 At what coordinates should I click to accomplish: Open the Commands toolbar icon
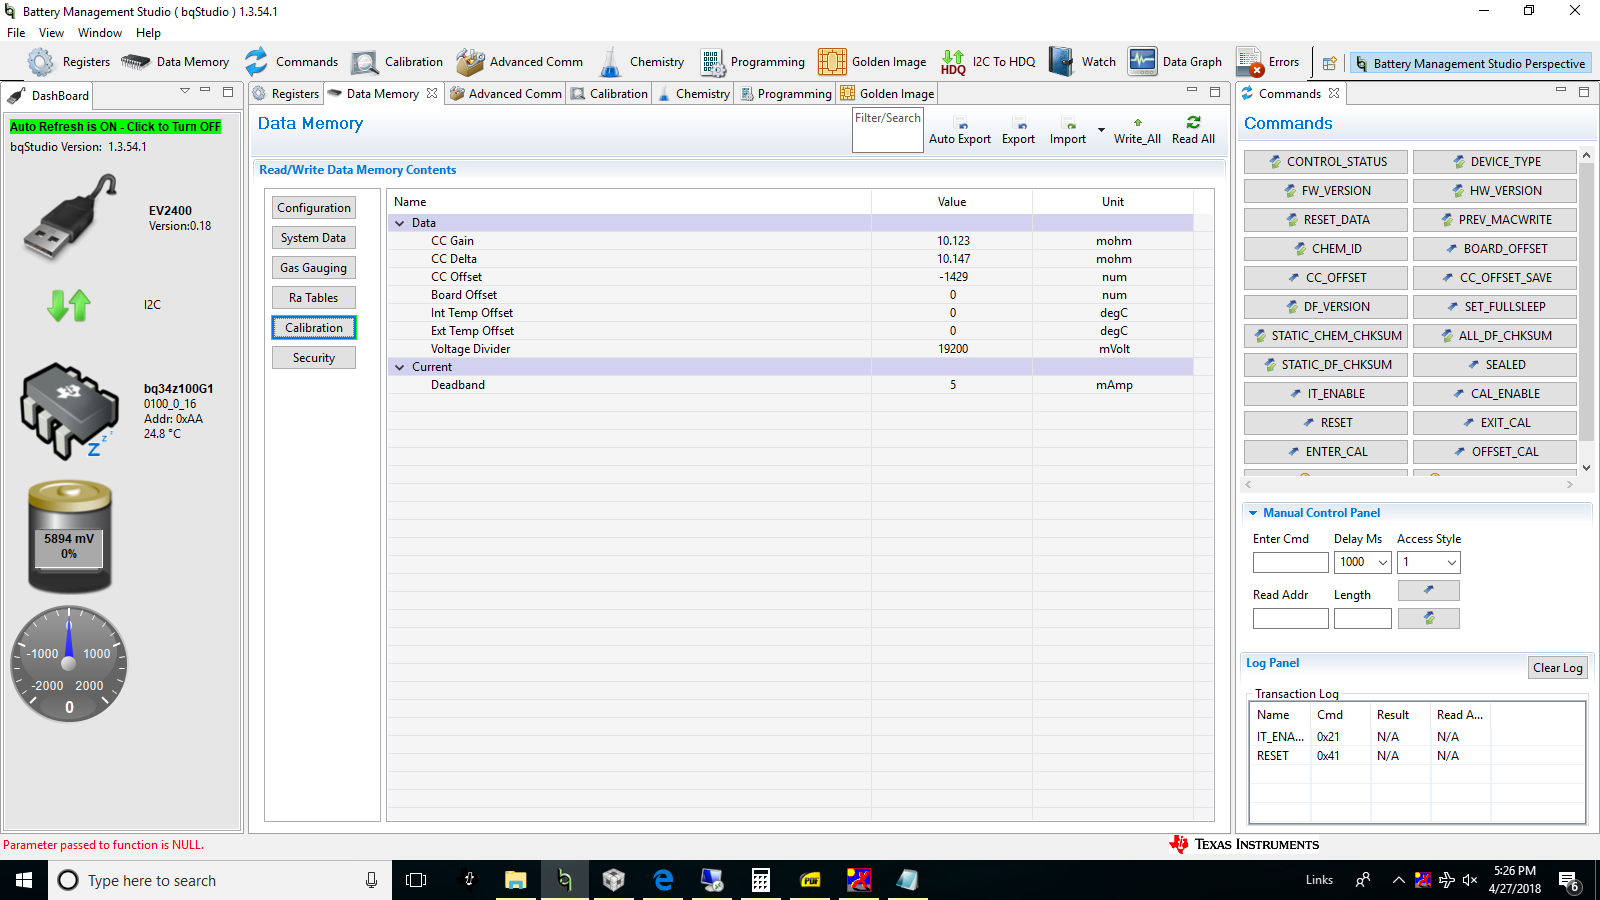[x=257, y=62]
